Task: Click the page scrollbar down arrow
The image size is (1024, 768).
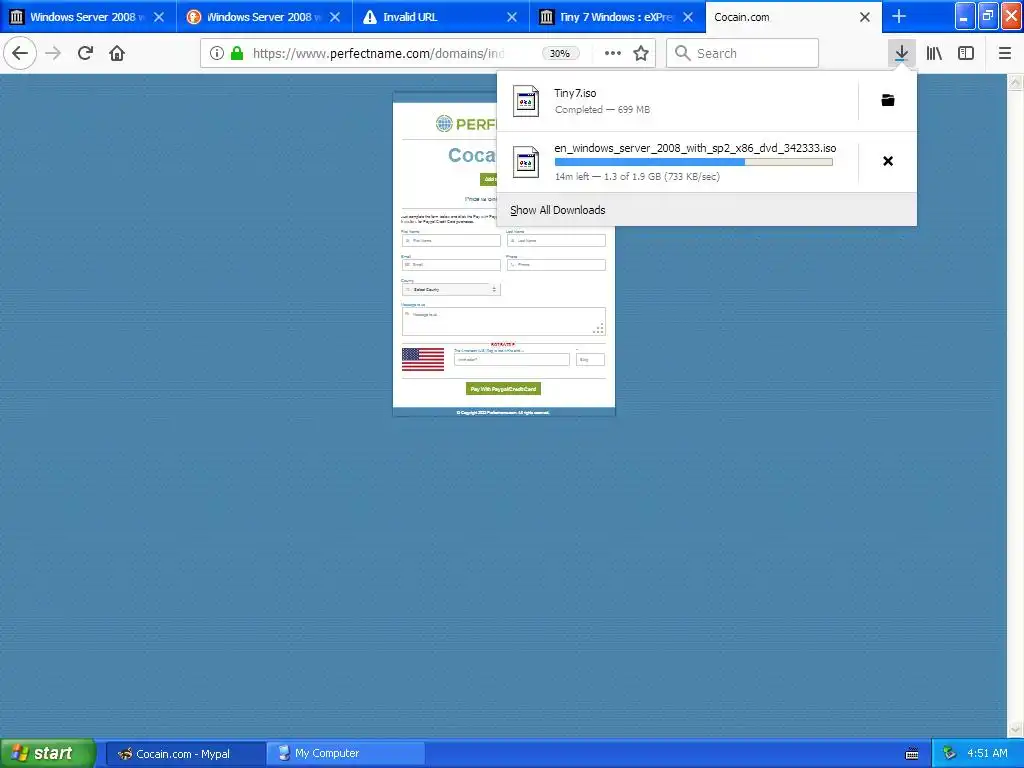Action: pos(1015,729)
